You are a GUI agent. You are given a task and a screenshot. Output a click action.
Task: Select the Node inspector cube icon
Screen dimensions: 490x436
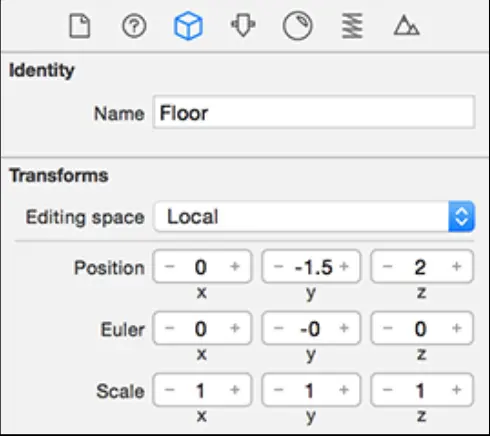coord(188,26)
